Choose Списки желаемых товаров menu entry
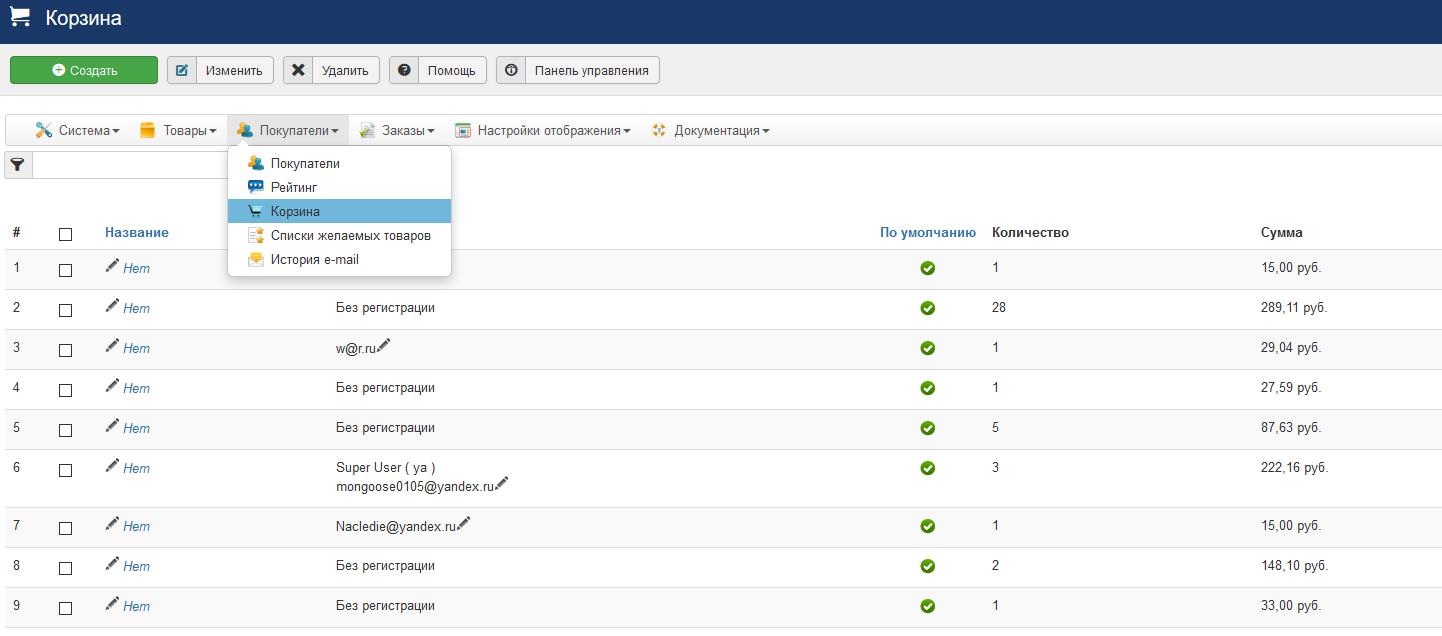The height and width of the screenshot is (636, 1442). click(350, 235)
